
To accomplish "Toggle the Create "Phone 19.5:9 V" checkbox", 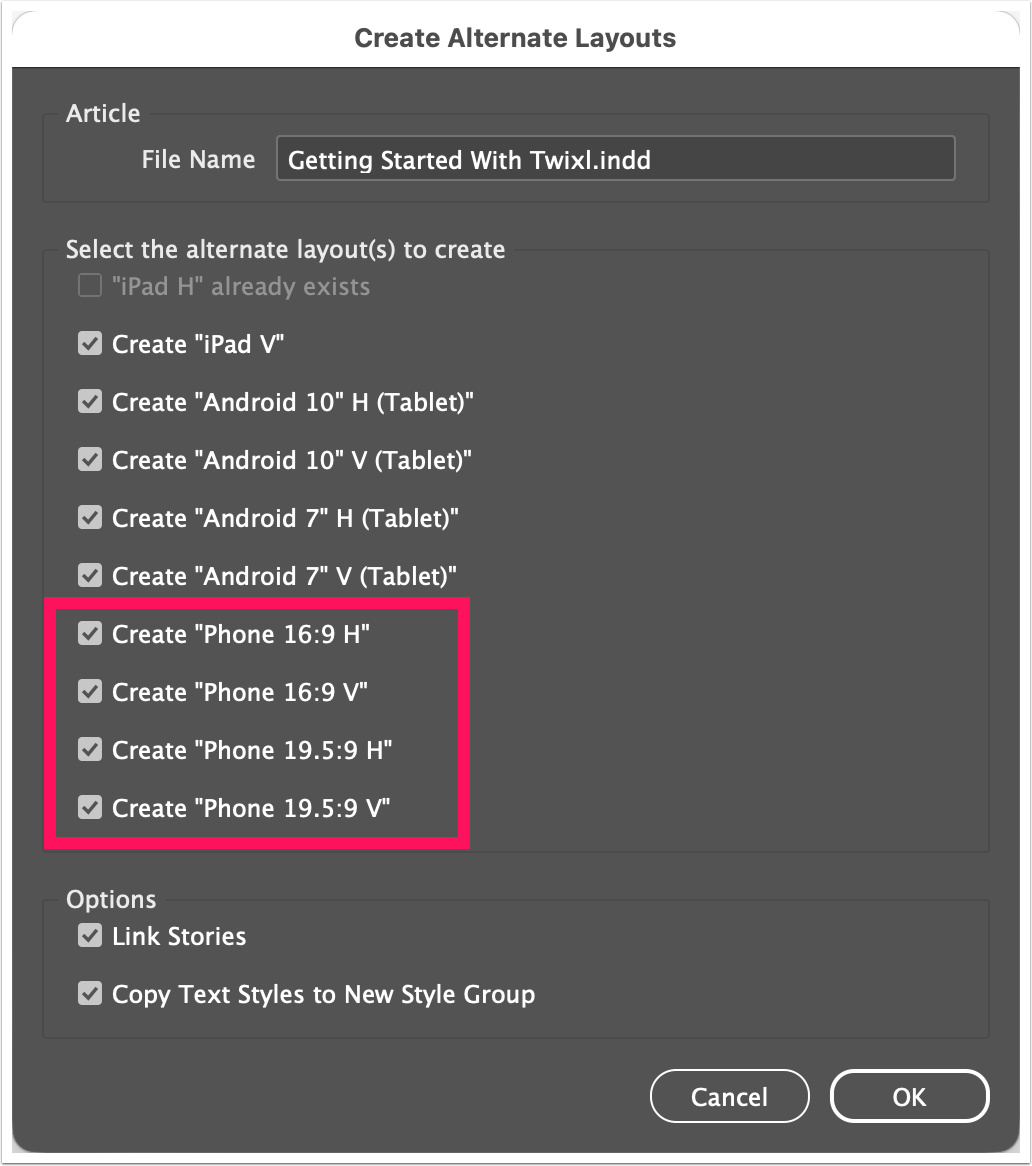I will pos(90,808).
